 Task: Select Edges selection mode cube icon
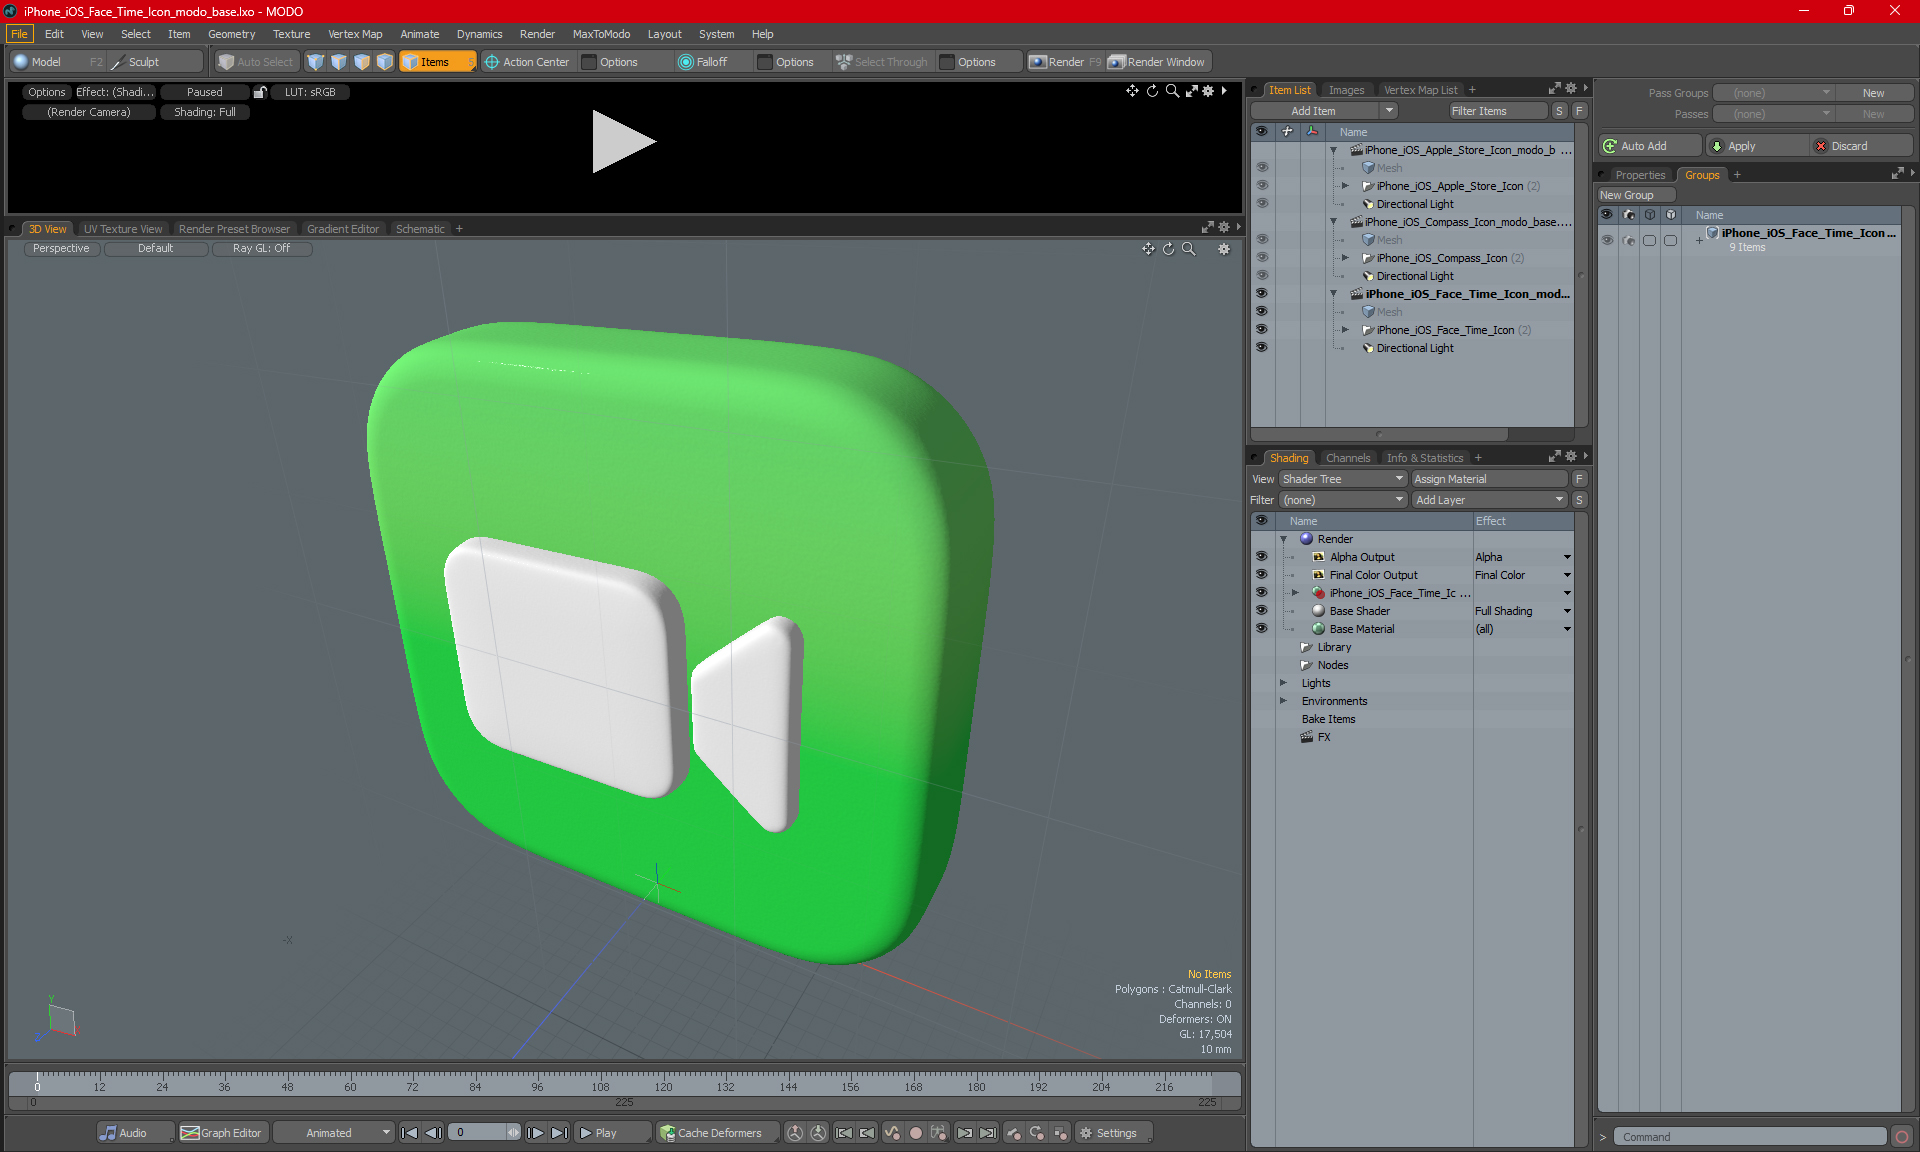point(339,62)
